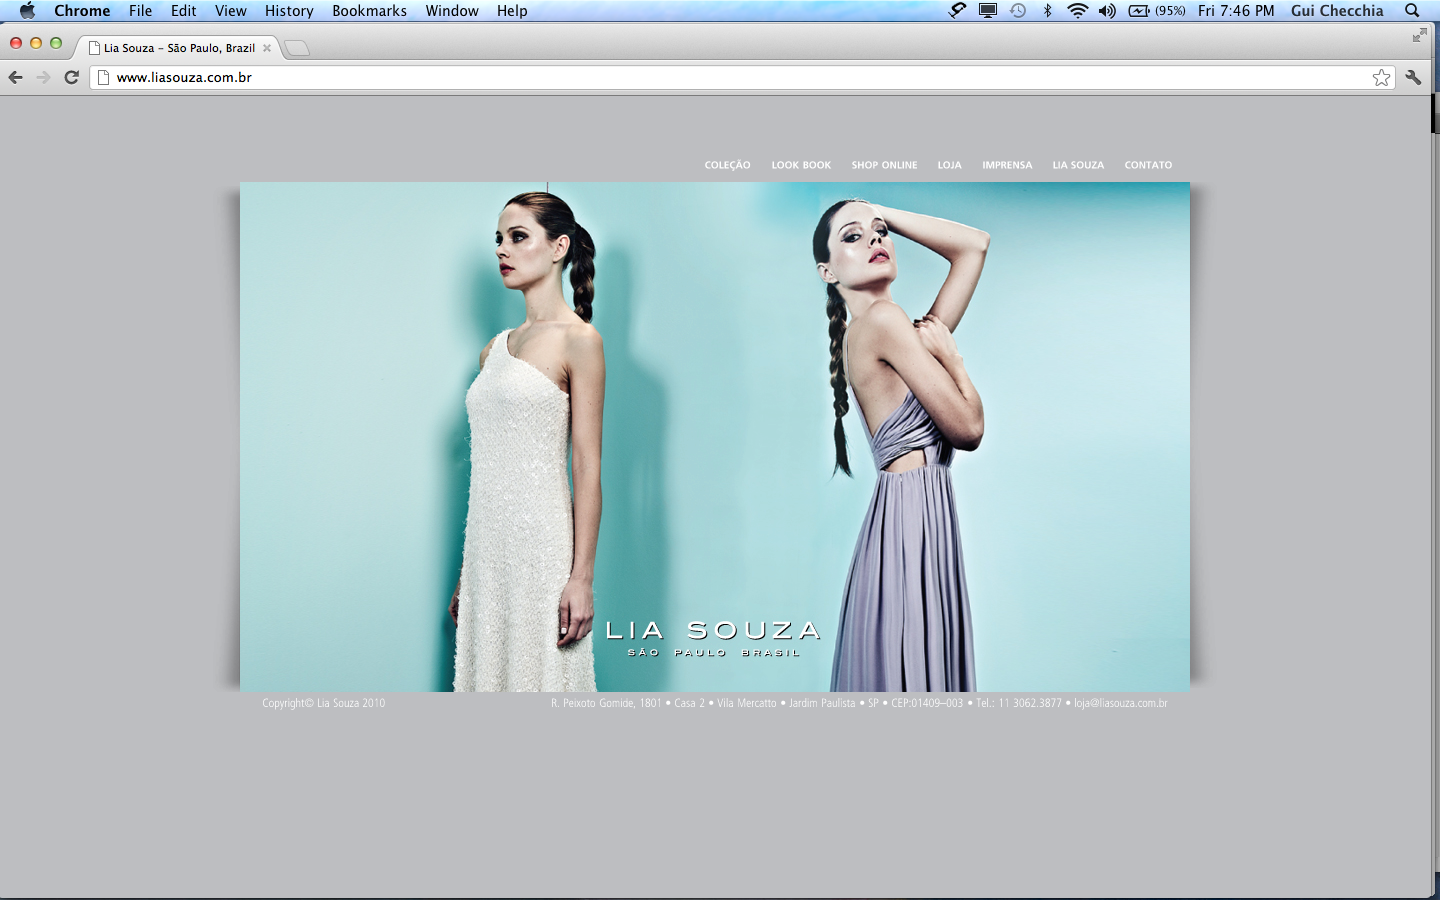Screen dimensions: 1440x900
Task: Reload the page with the refresh icon
Action: click(71, 77)
